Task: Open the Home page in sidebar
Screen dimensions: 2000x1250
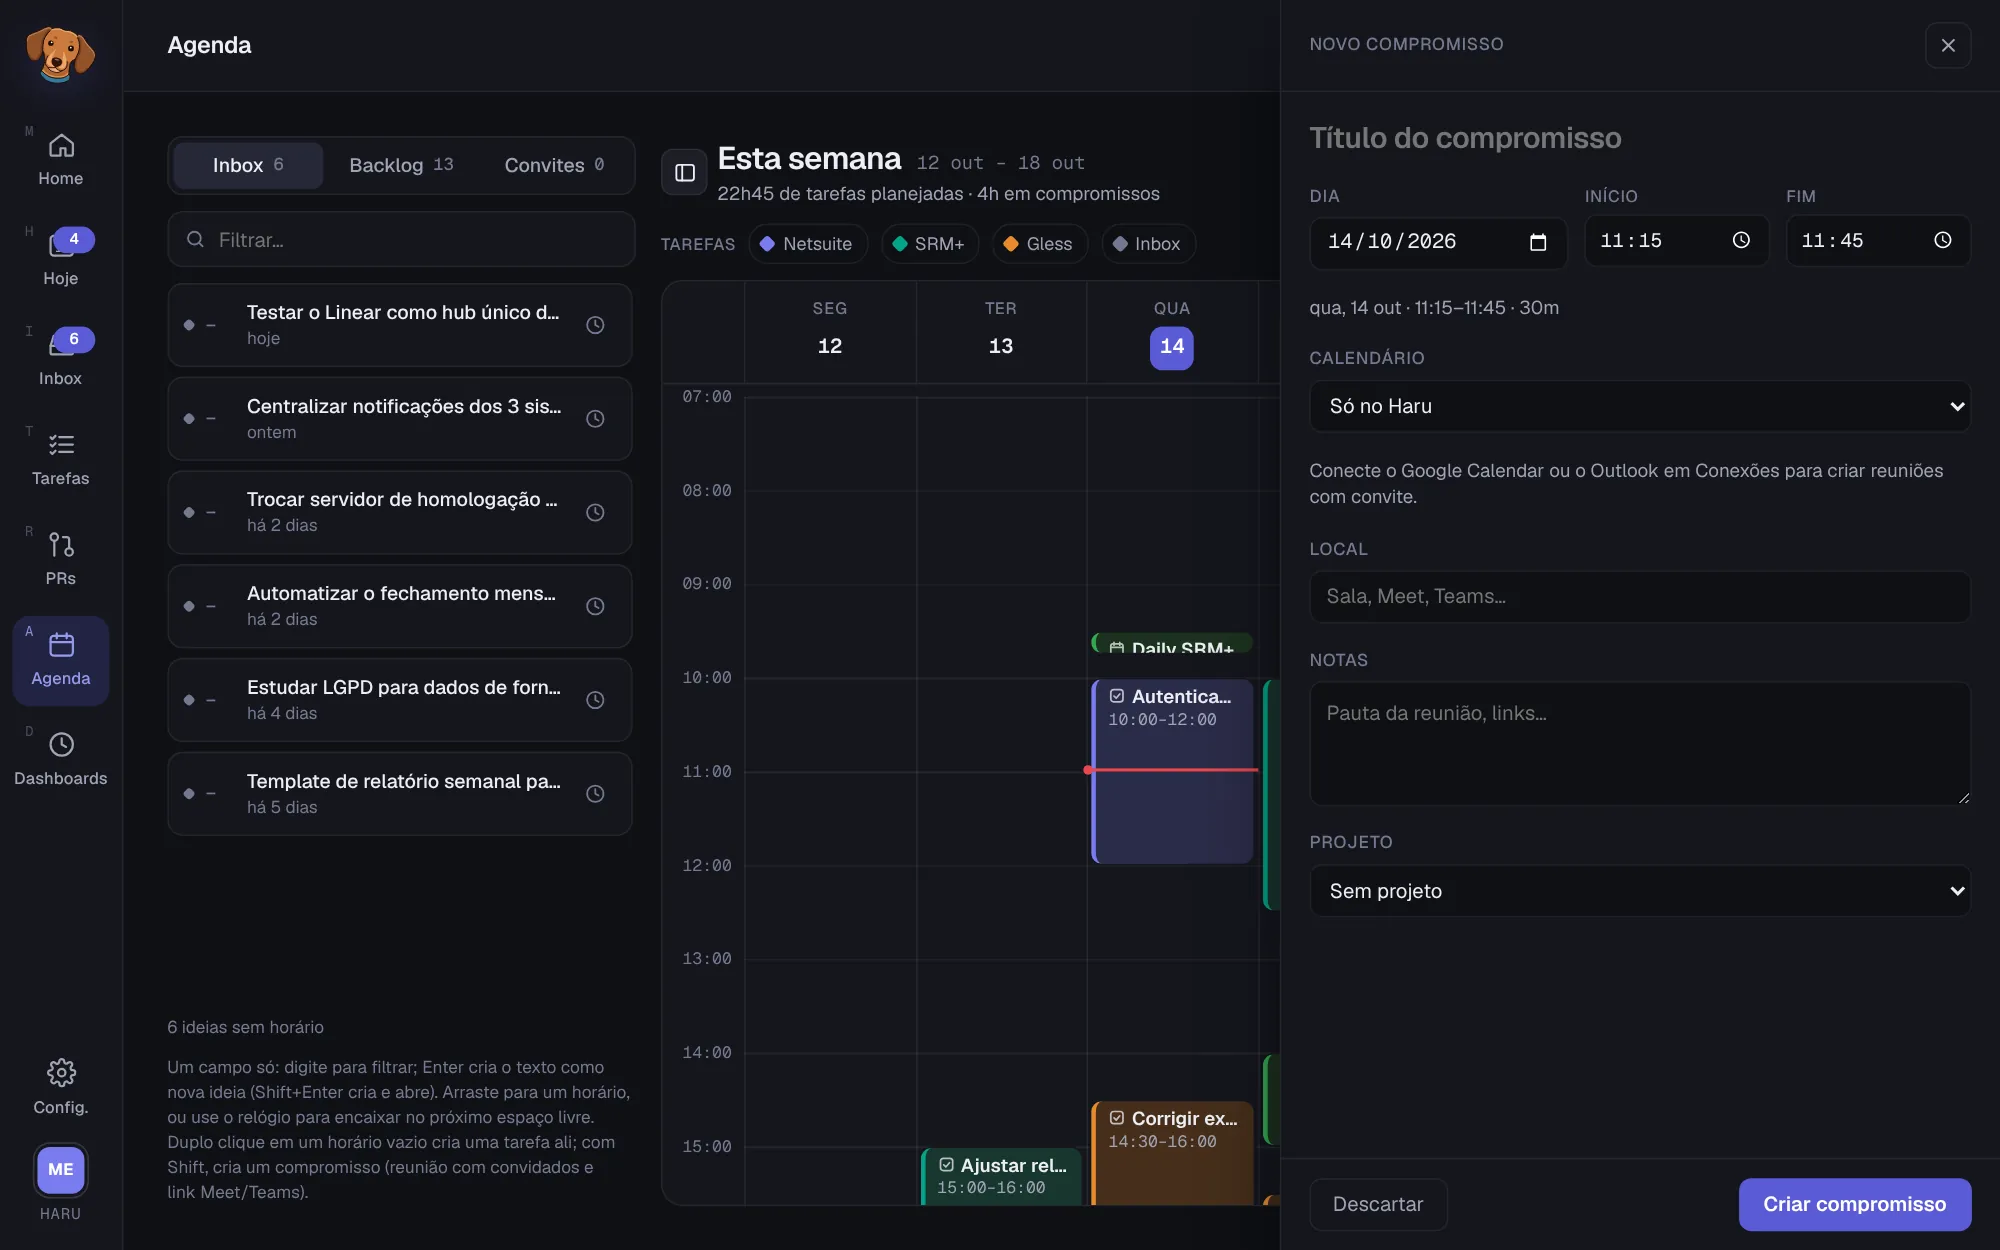Action: (x=60, y=160)
